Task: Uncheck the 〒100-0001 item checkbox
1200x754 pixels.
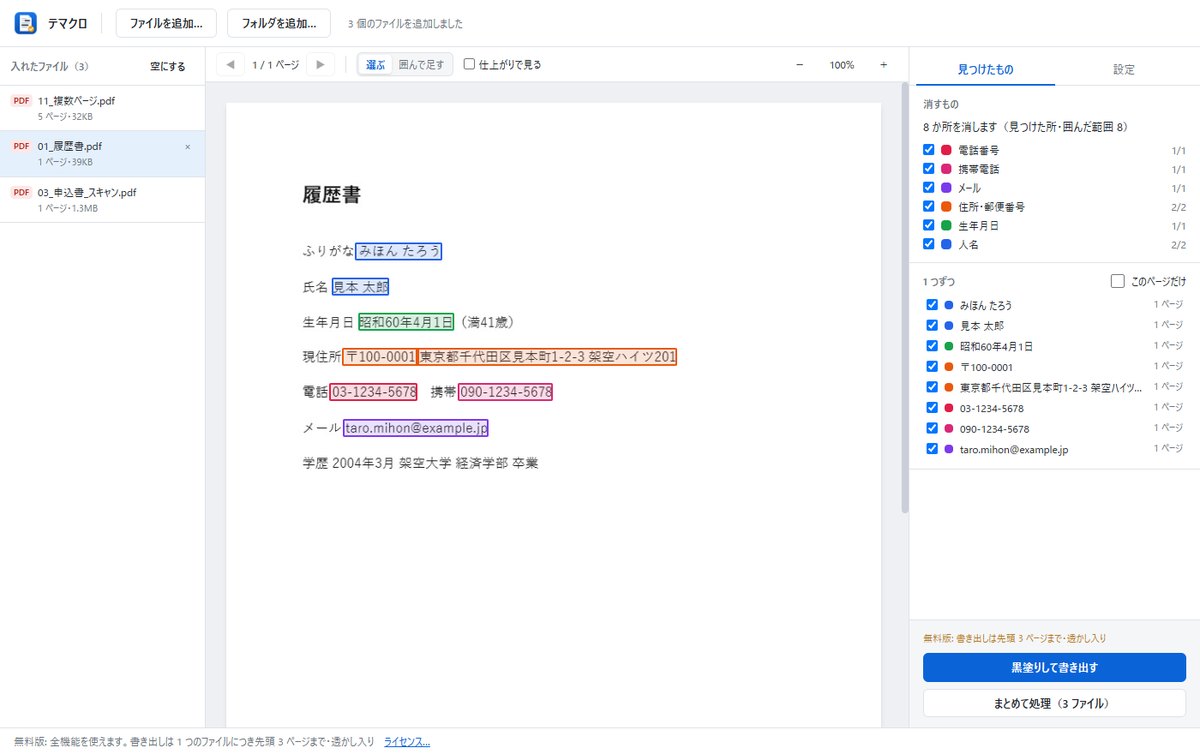Action: point(932,367)
